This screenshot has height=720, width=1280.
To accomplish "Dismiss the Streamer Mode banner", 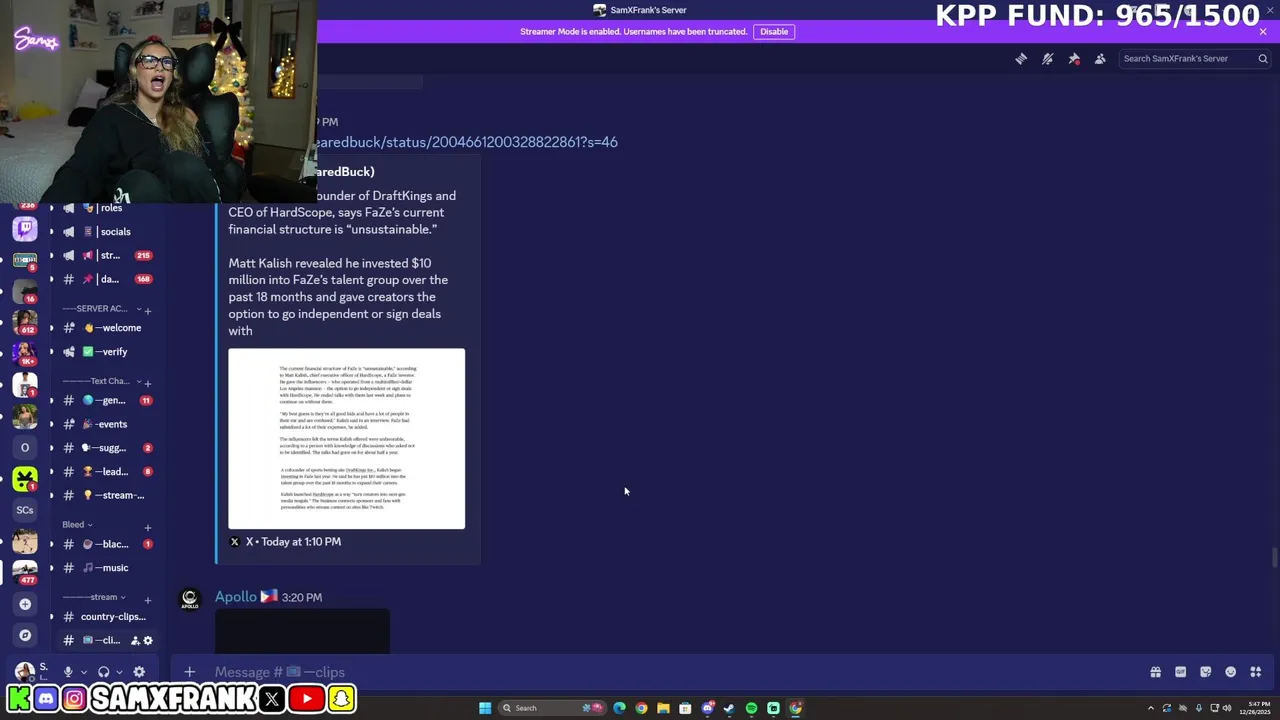I will coord(1263,32).
